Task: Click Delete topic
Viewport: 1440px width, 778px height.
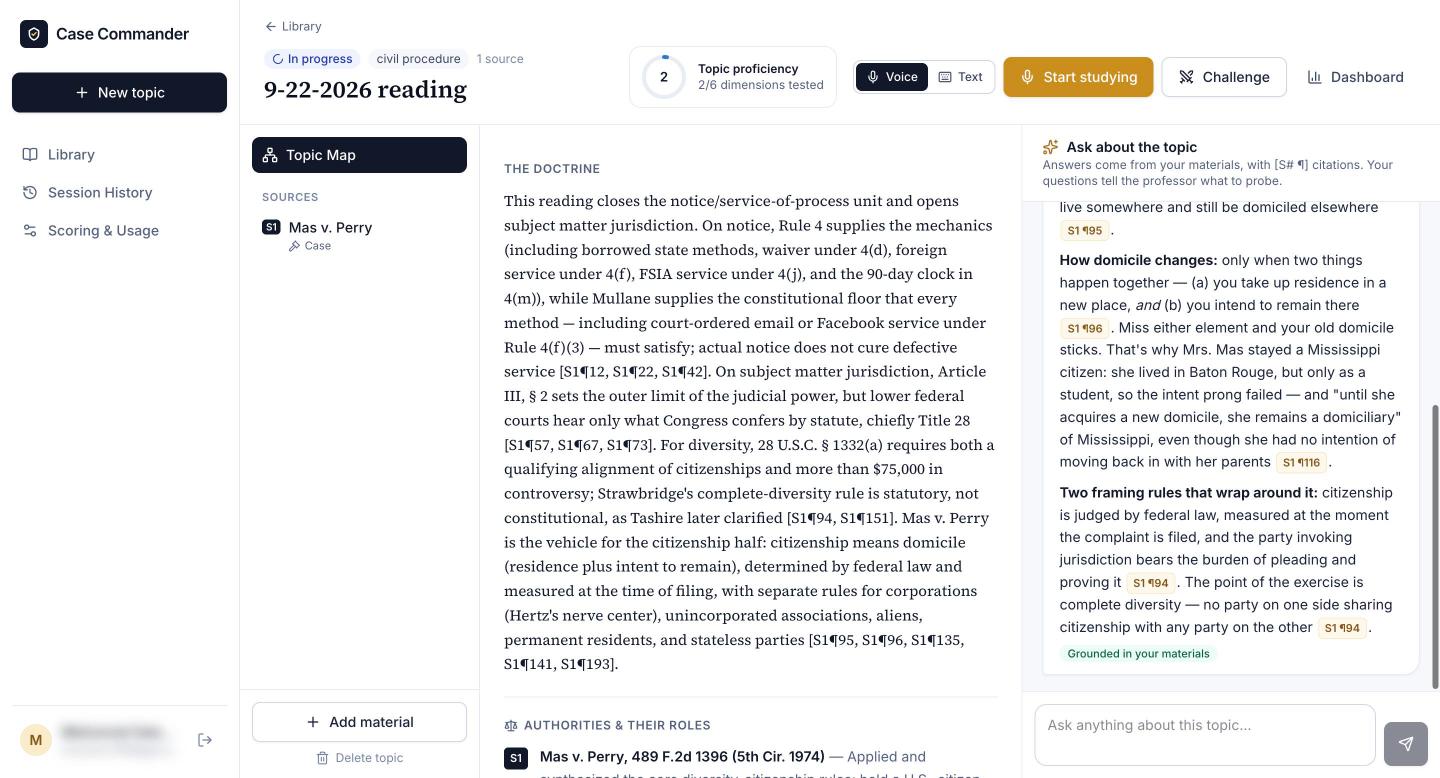Action: pyautogui.click(x=359, y=758)
